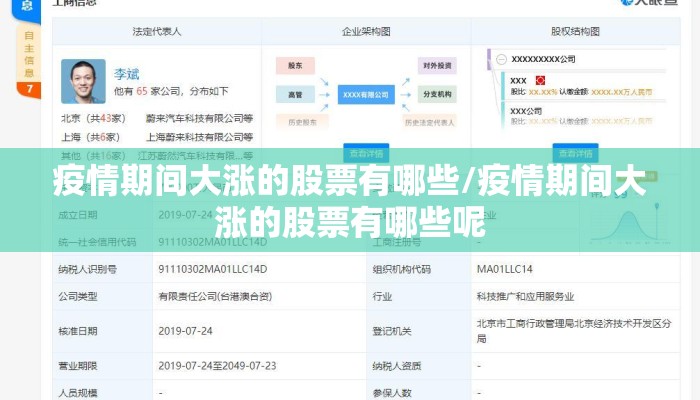The height and width of the screenshot is (400, 700).
Task: Click the 历史法定代表人 box
Action: [x=429, y=122]
